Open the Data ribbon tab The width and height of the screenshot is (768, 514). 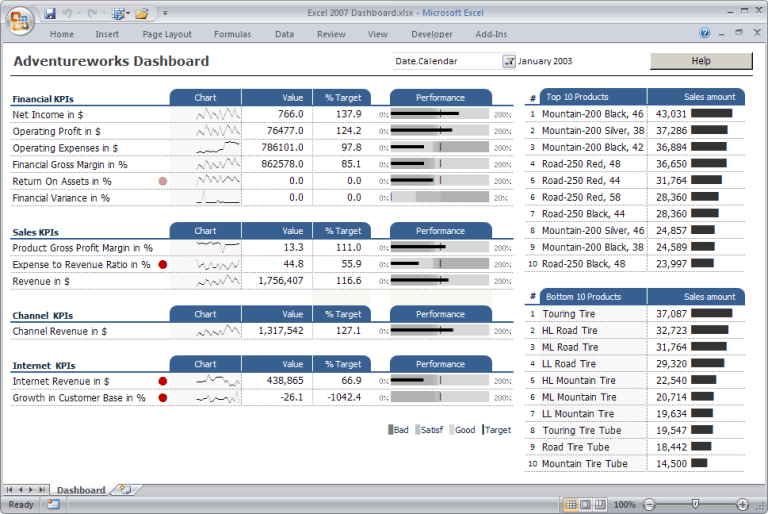click(284, 34)
